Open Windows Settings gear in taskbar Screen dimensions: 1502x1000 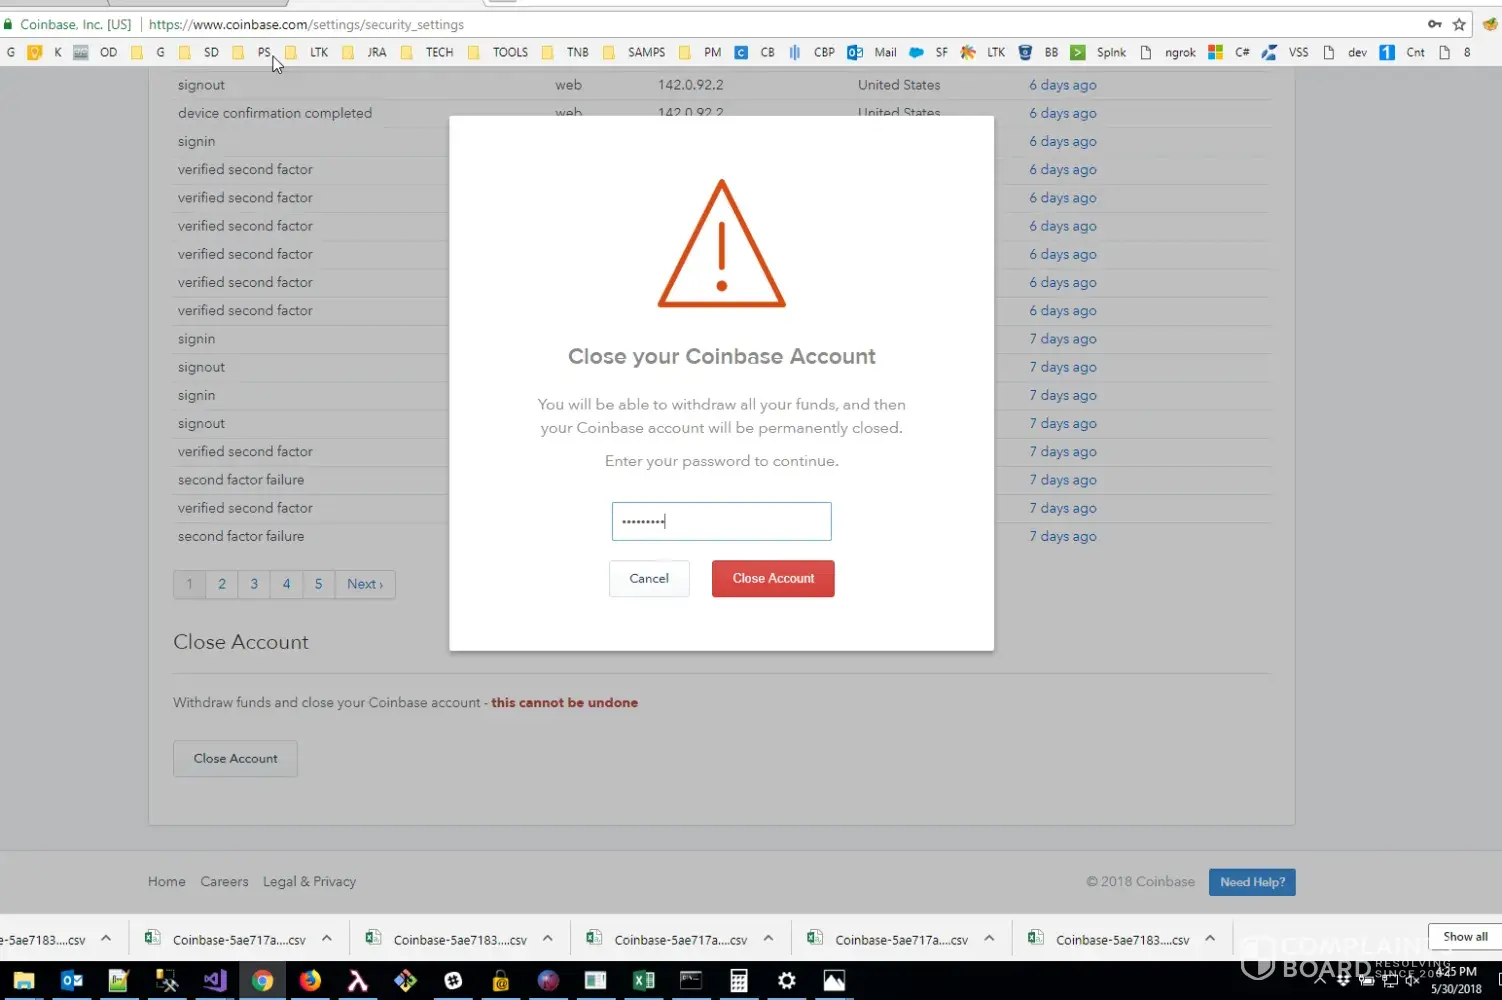[x=787, y=981]
